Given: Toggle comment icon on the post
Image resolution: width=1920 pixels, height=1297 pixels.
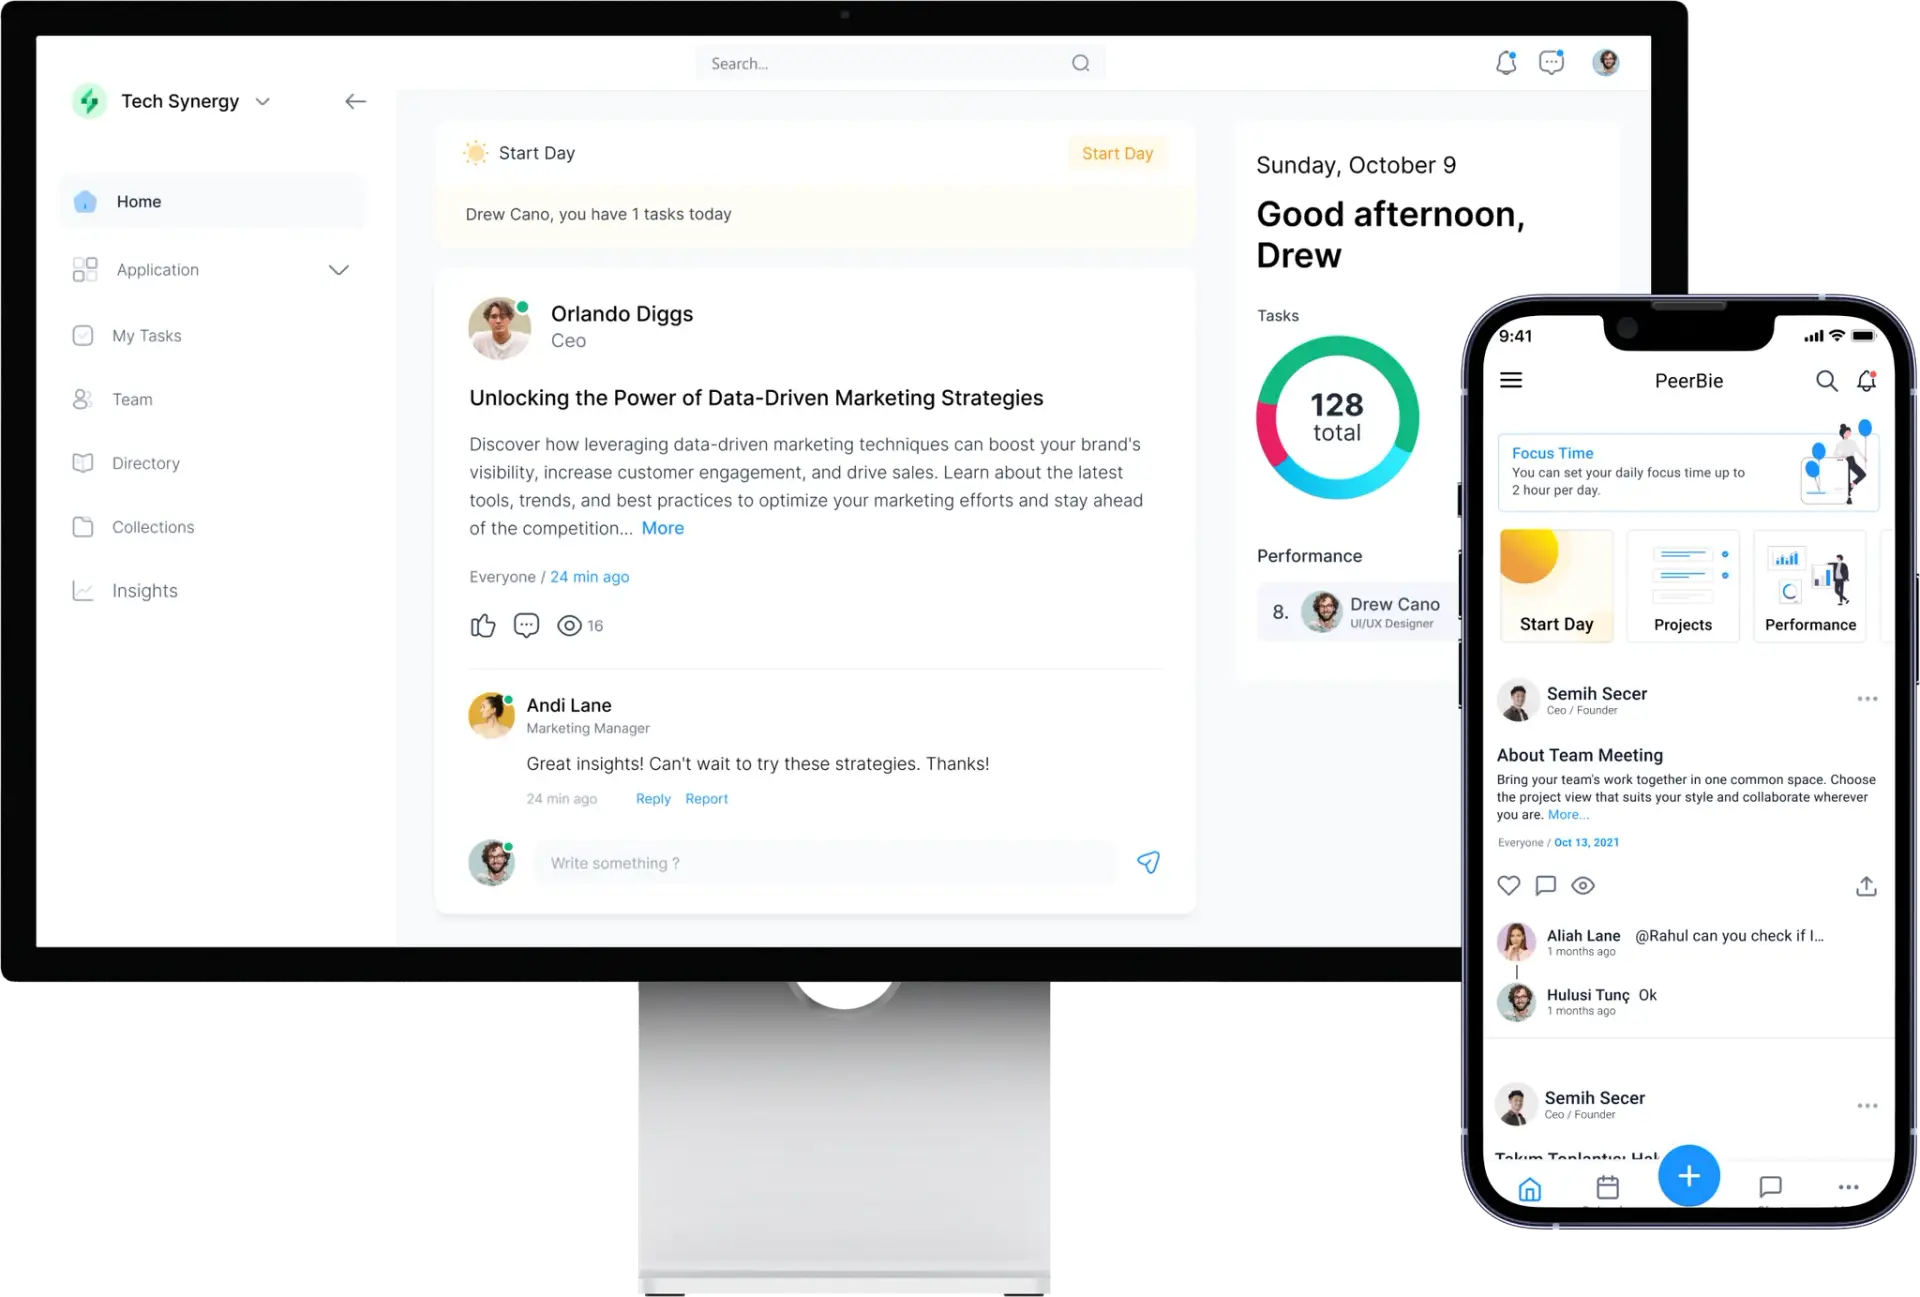Looking at the screenshot, I should 525,625.
